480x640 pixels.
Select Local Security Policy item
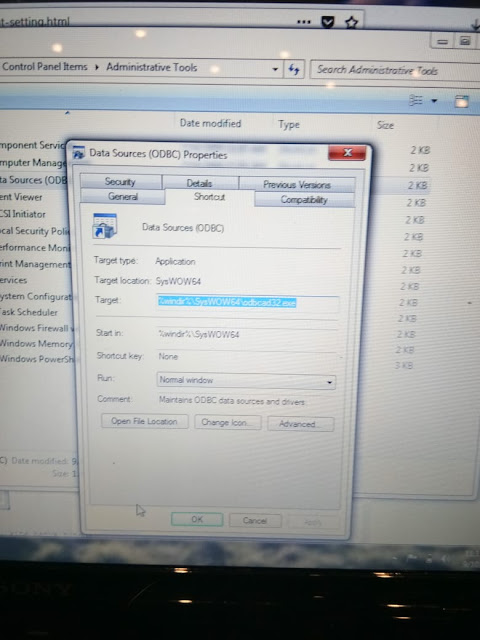pos(35,231)
